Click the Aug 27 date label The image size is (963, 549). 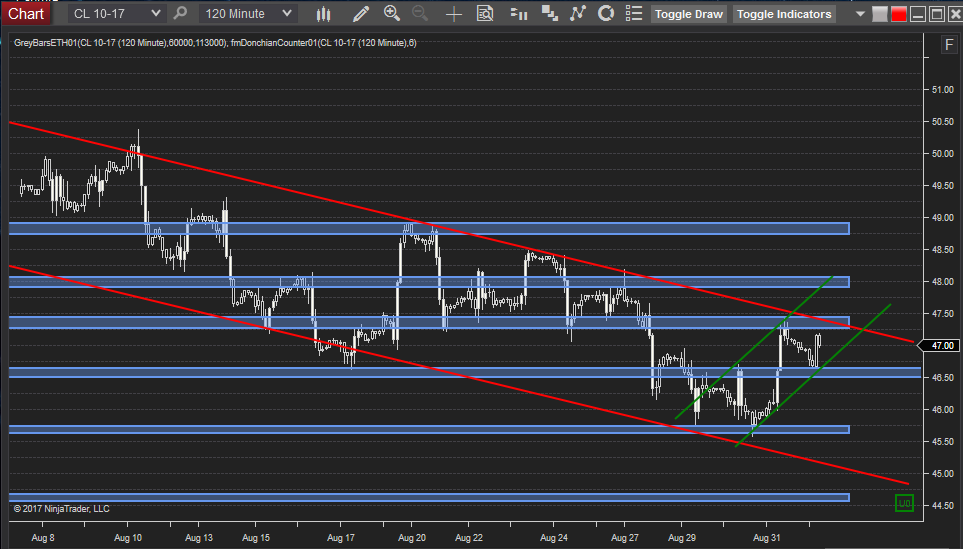pos(625,537)
